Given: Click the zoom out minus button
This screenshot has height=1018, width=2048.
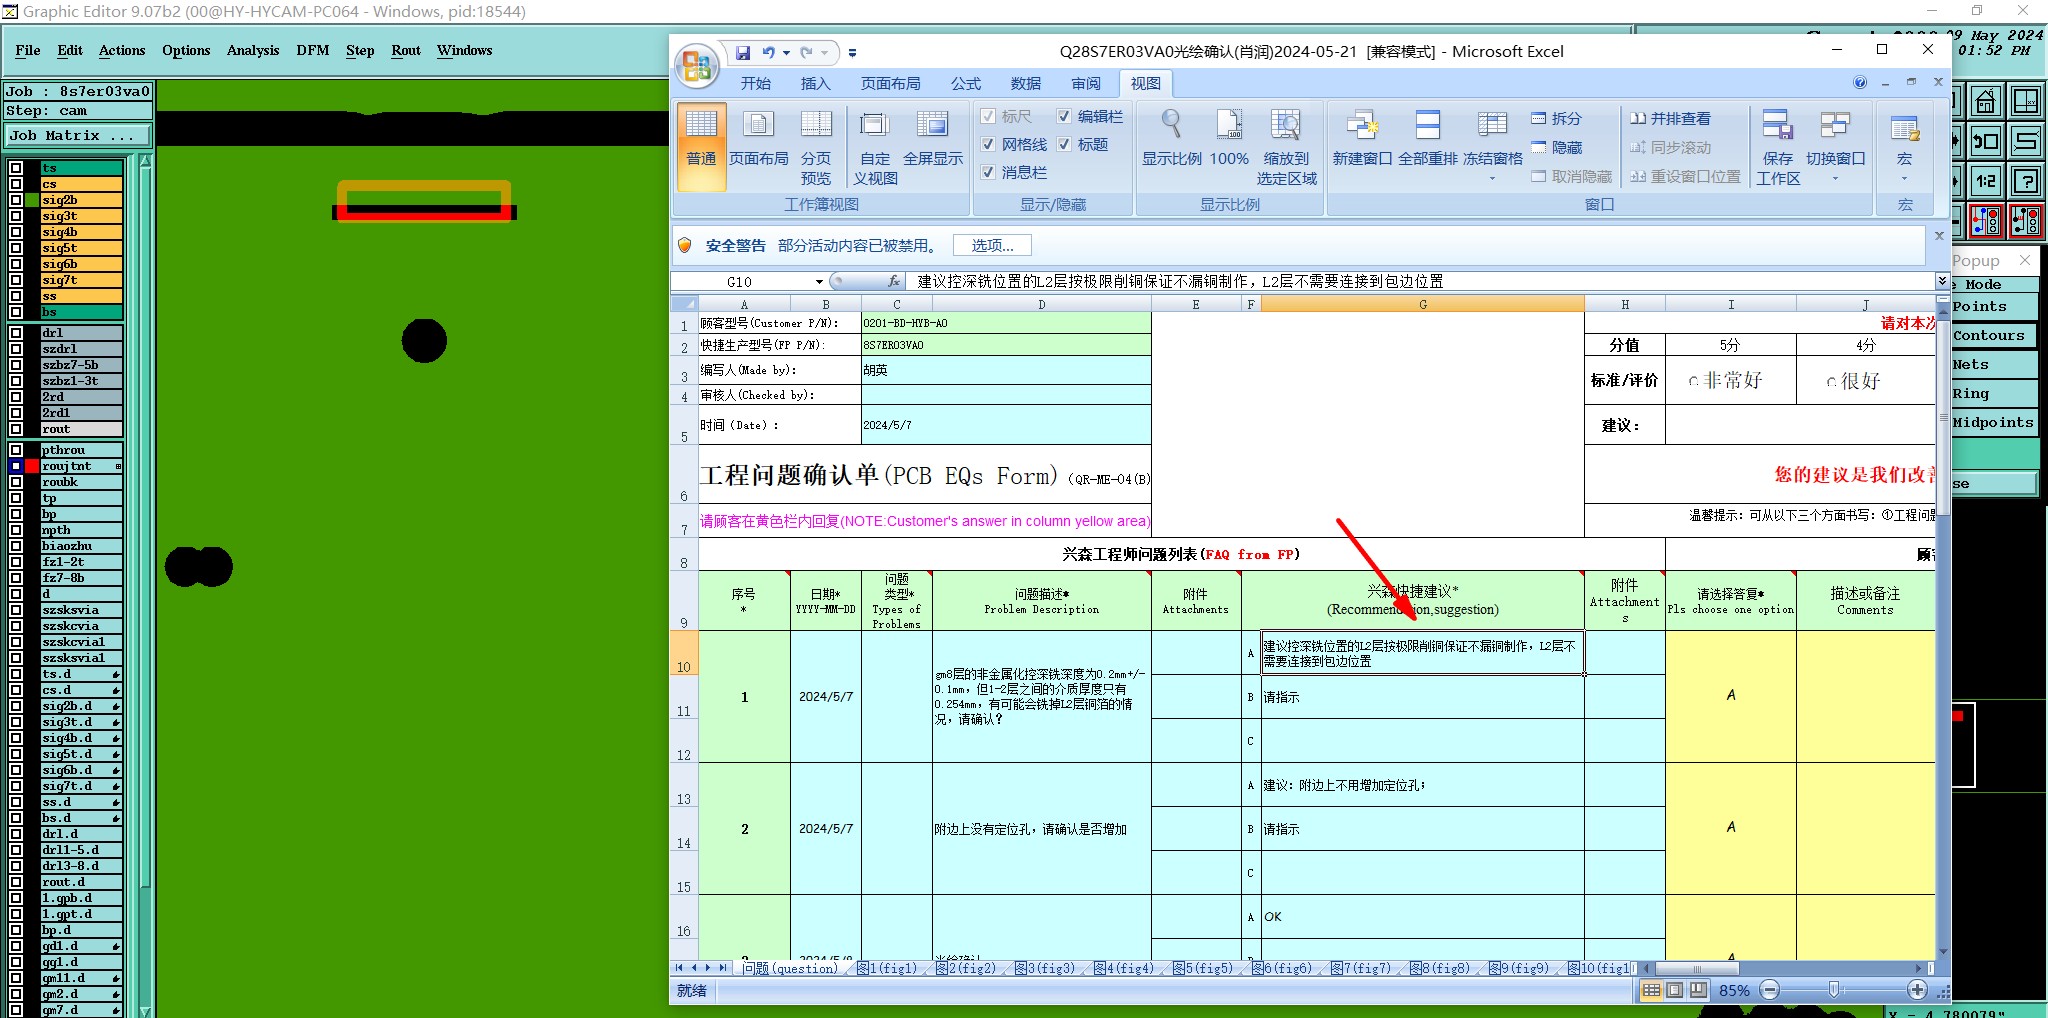Looking at the screenshot, I should (1770, 990).
